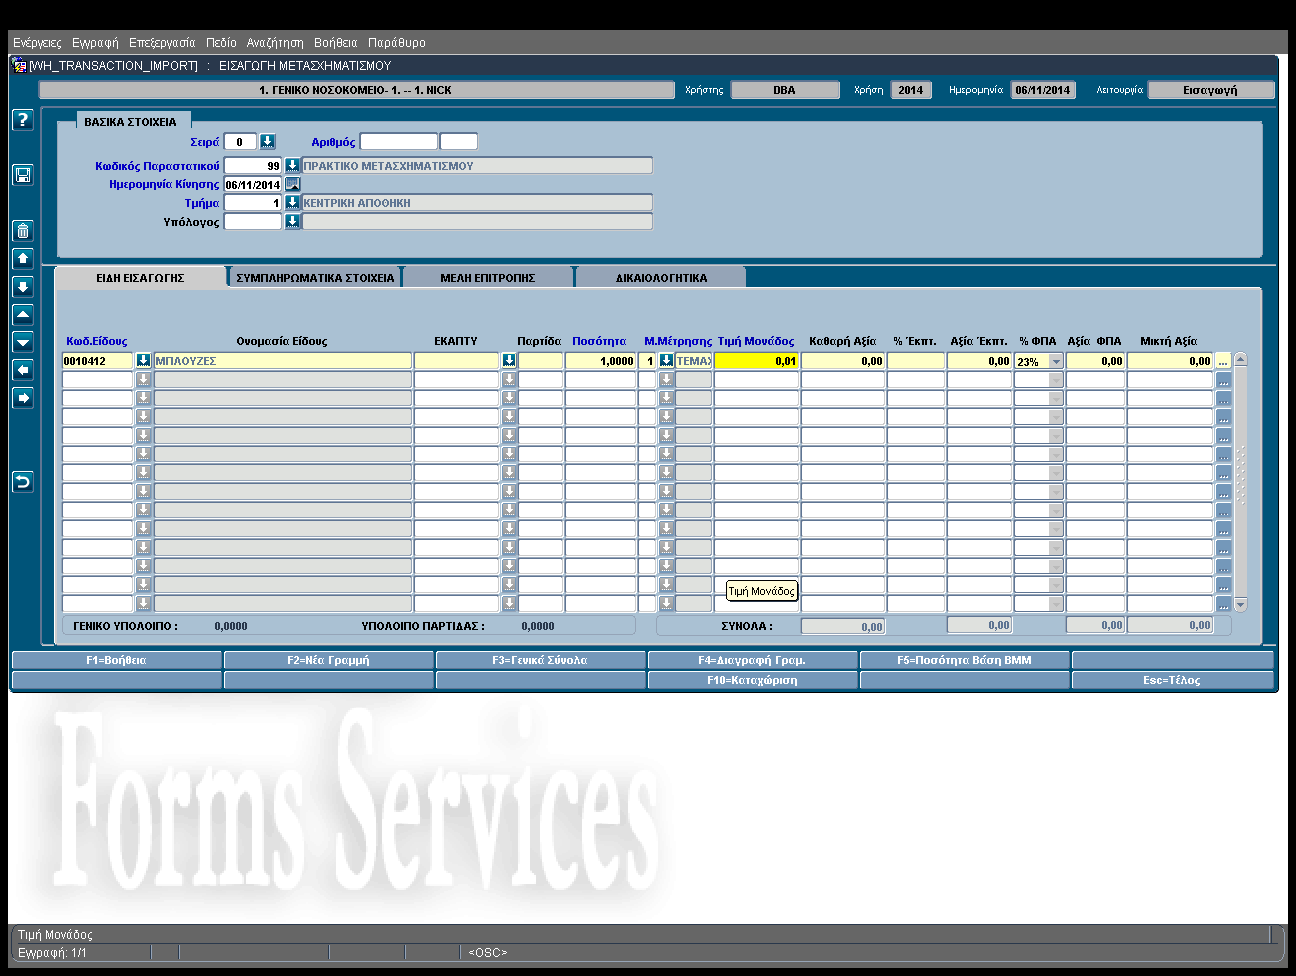The height and width of the screenshot is (976, 1296).
Task: Open the Ενέργειες menu
Action: click(x=37, y=43)
